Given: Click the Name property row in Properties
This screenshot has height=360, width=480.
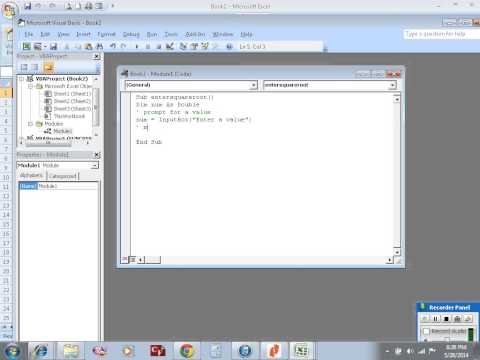Looking at the screenshot, I should coord(59,186).
